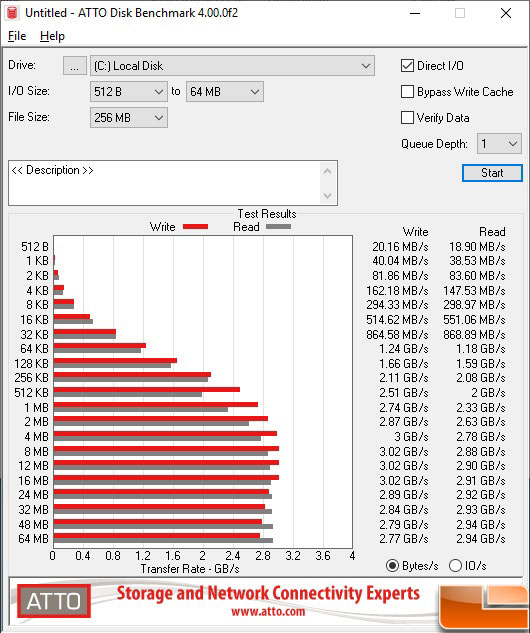Click the 20.16 MB/s write result for 512 B
The width and height of the screenshot is (530, 633).
(400, 246)
